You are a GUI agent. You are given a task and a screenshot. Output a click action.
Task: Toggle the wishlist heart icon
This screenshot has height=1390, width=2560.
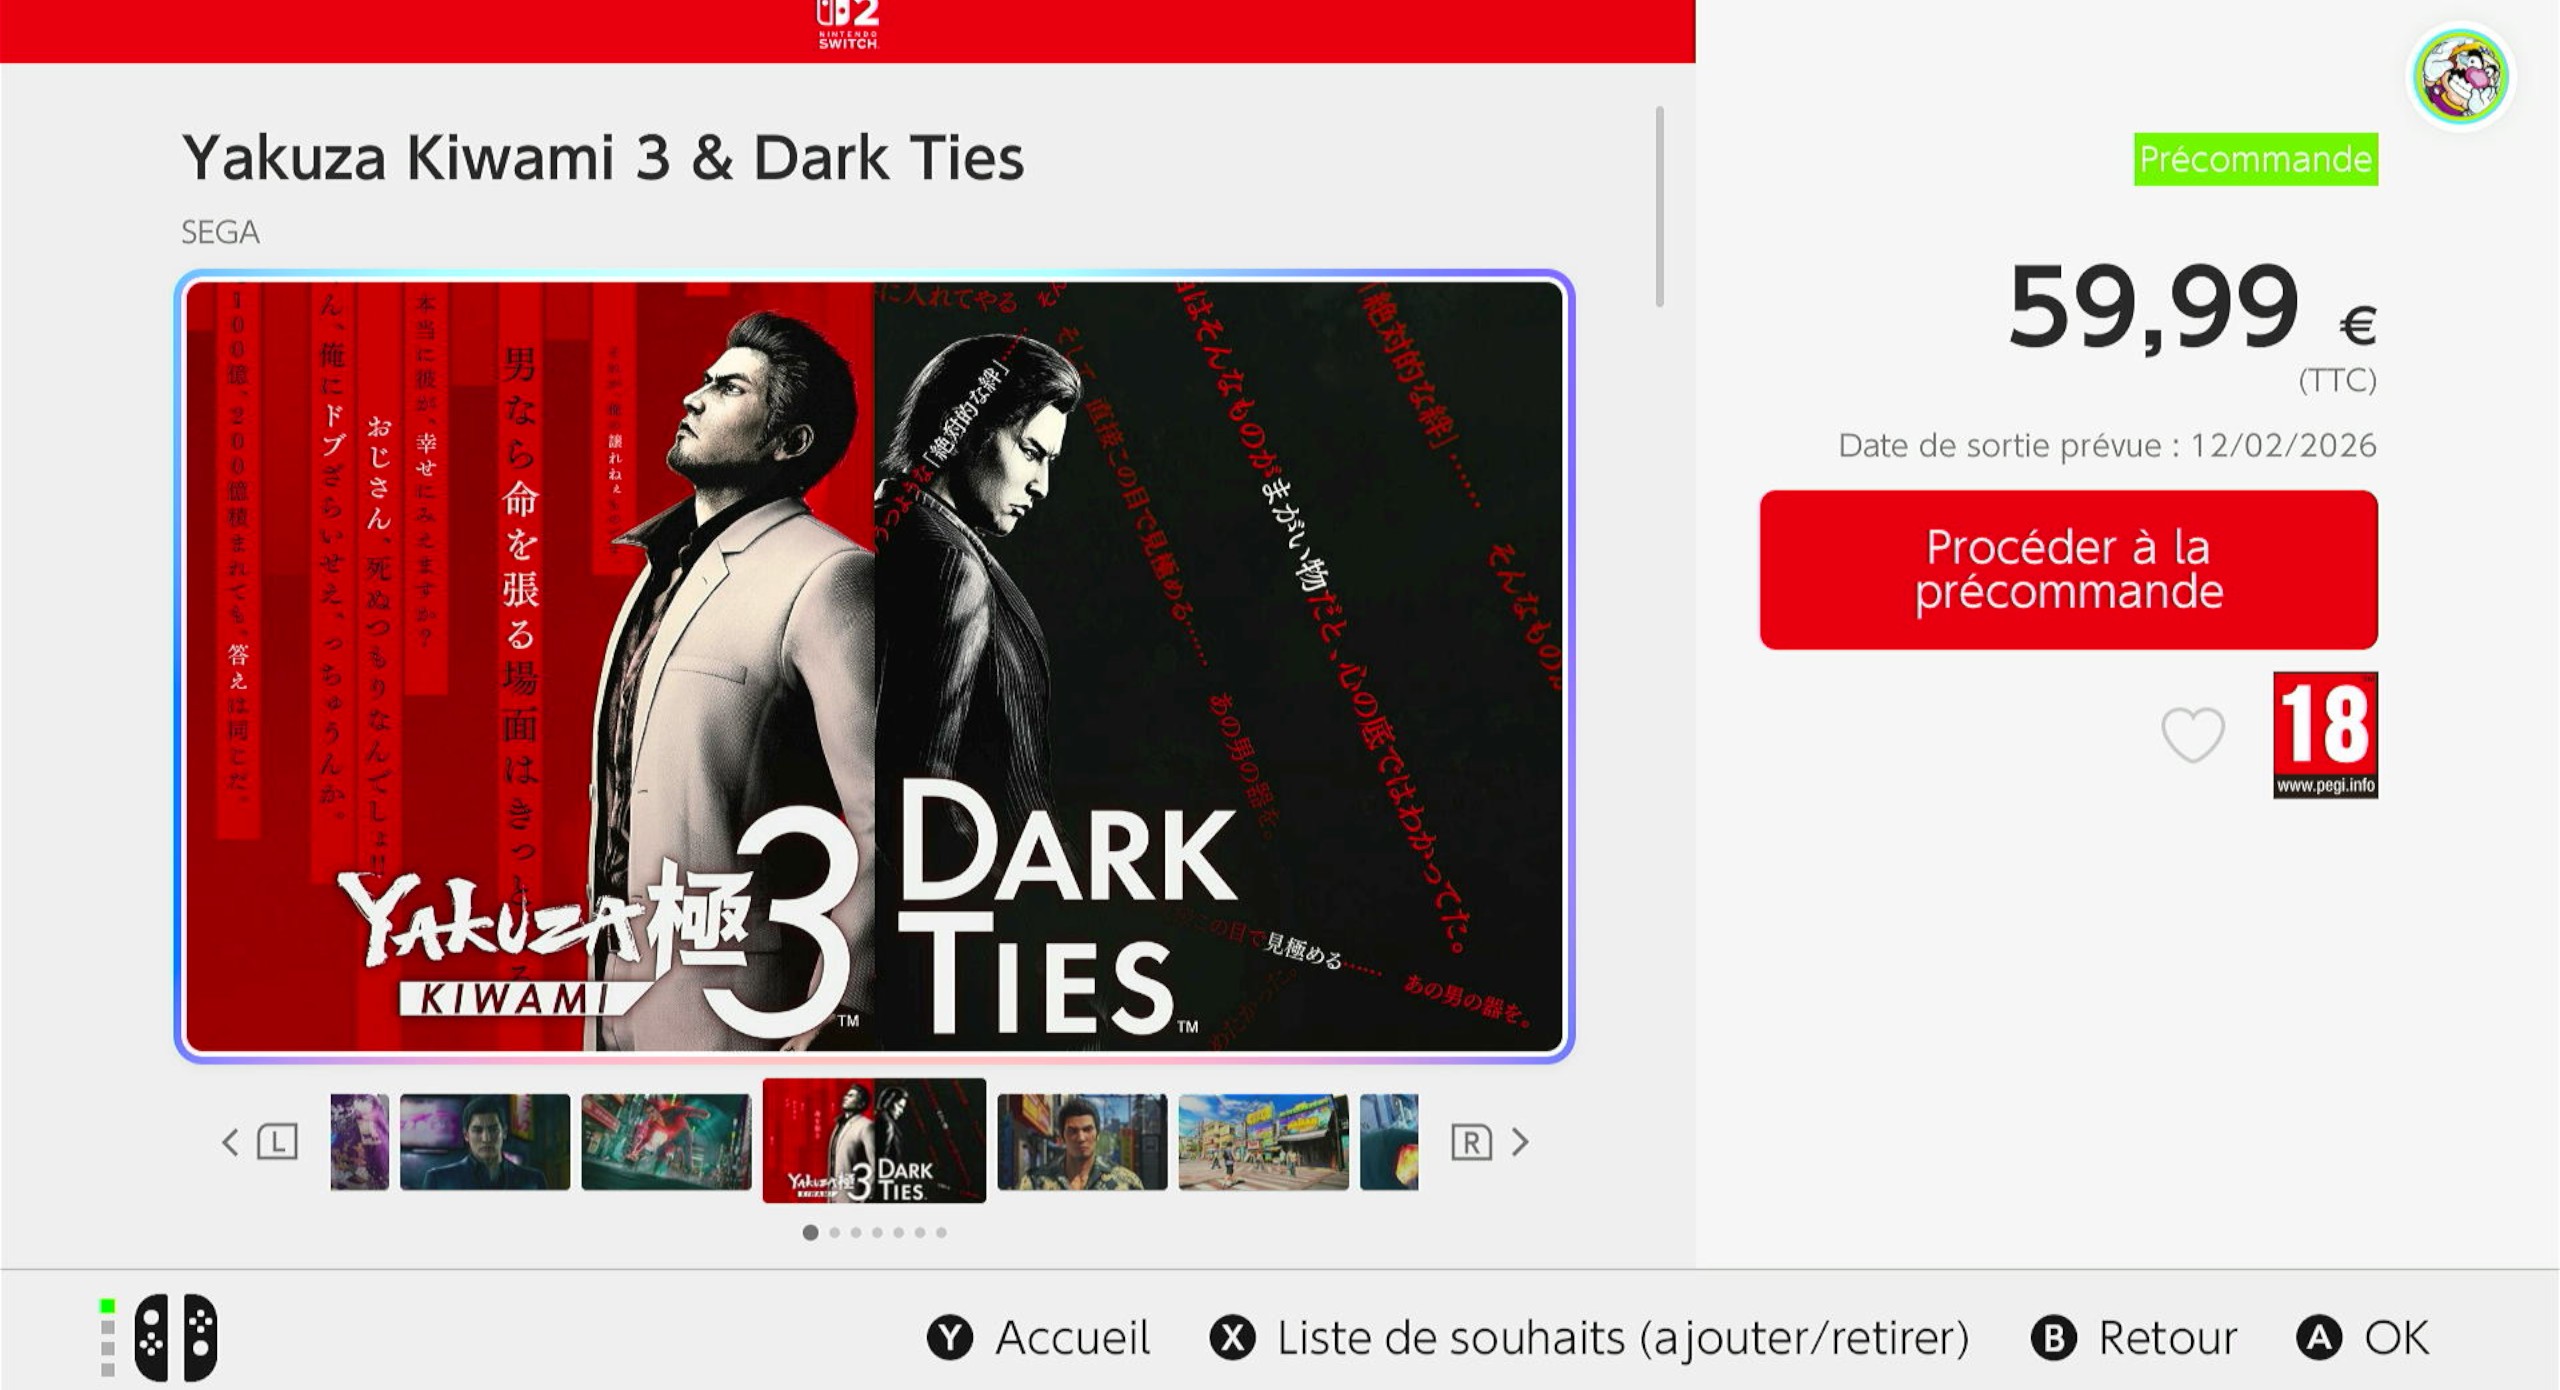pos(2192,734)
